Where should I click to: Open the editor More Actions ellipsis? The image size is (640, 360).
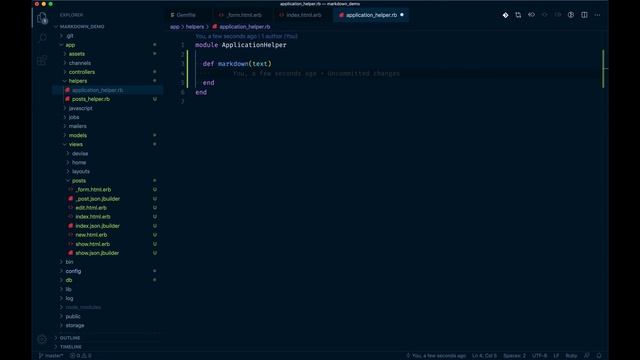598,15
